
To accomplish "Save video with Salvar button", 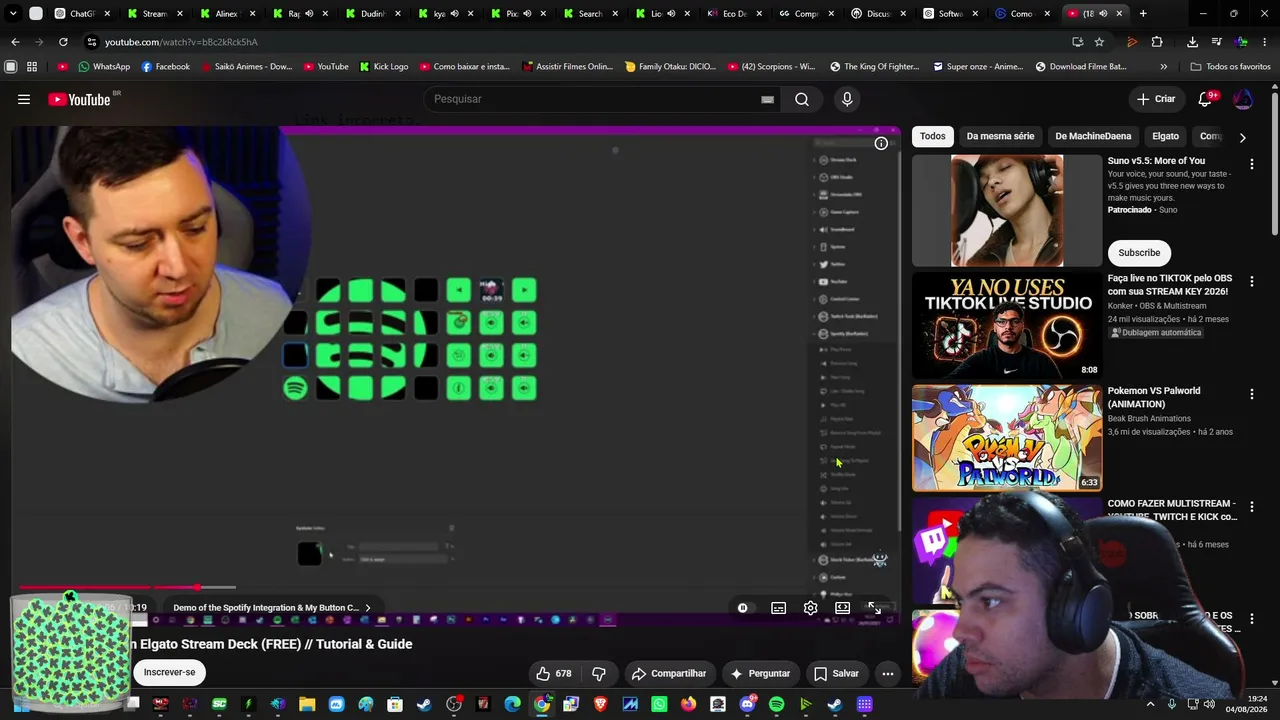I will [836, 673].
